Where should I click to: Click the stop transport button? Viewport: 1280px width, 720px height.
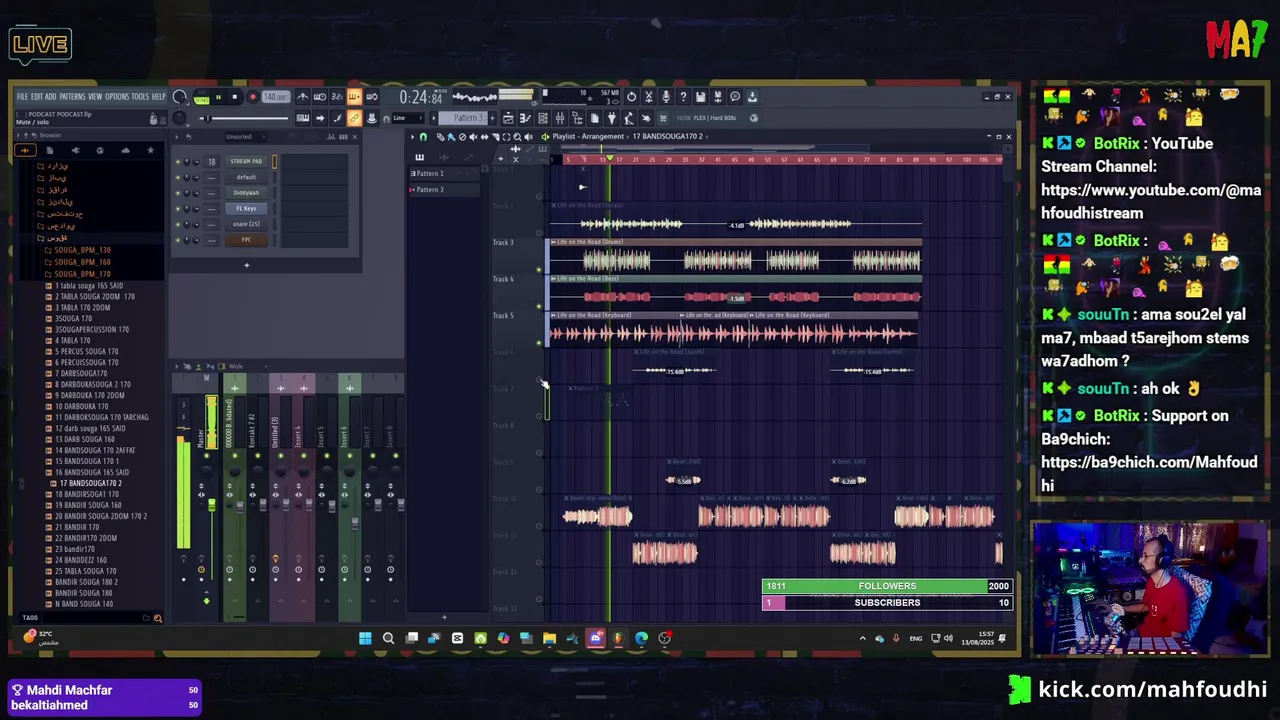[234, 98]
